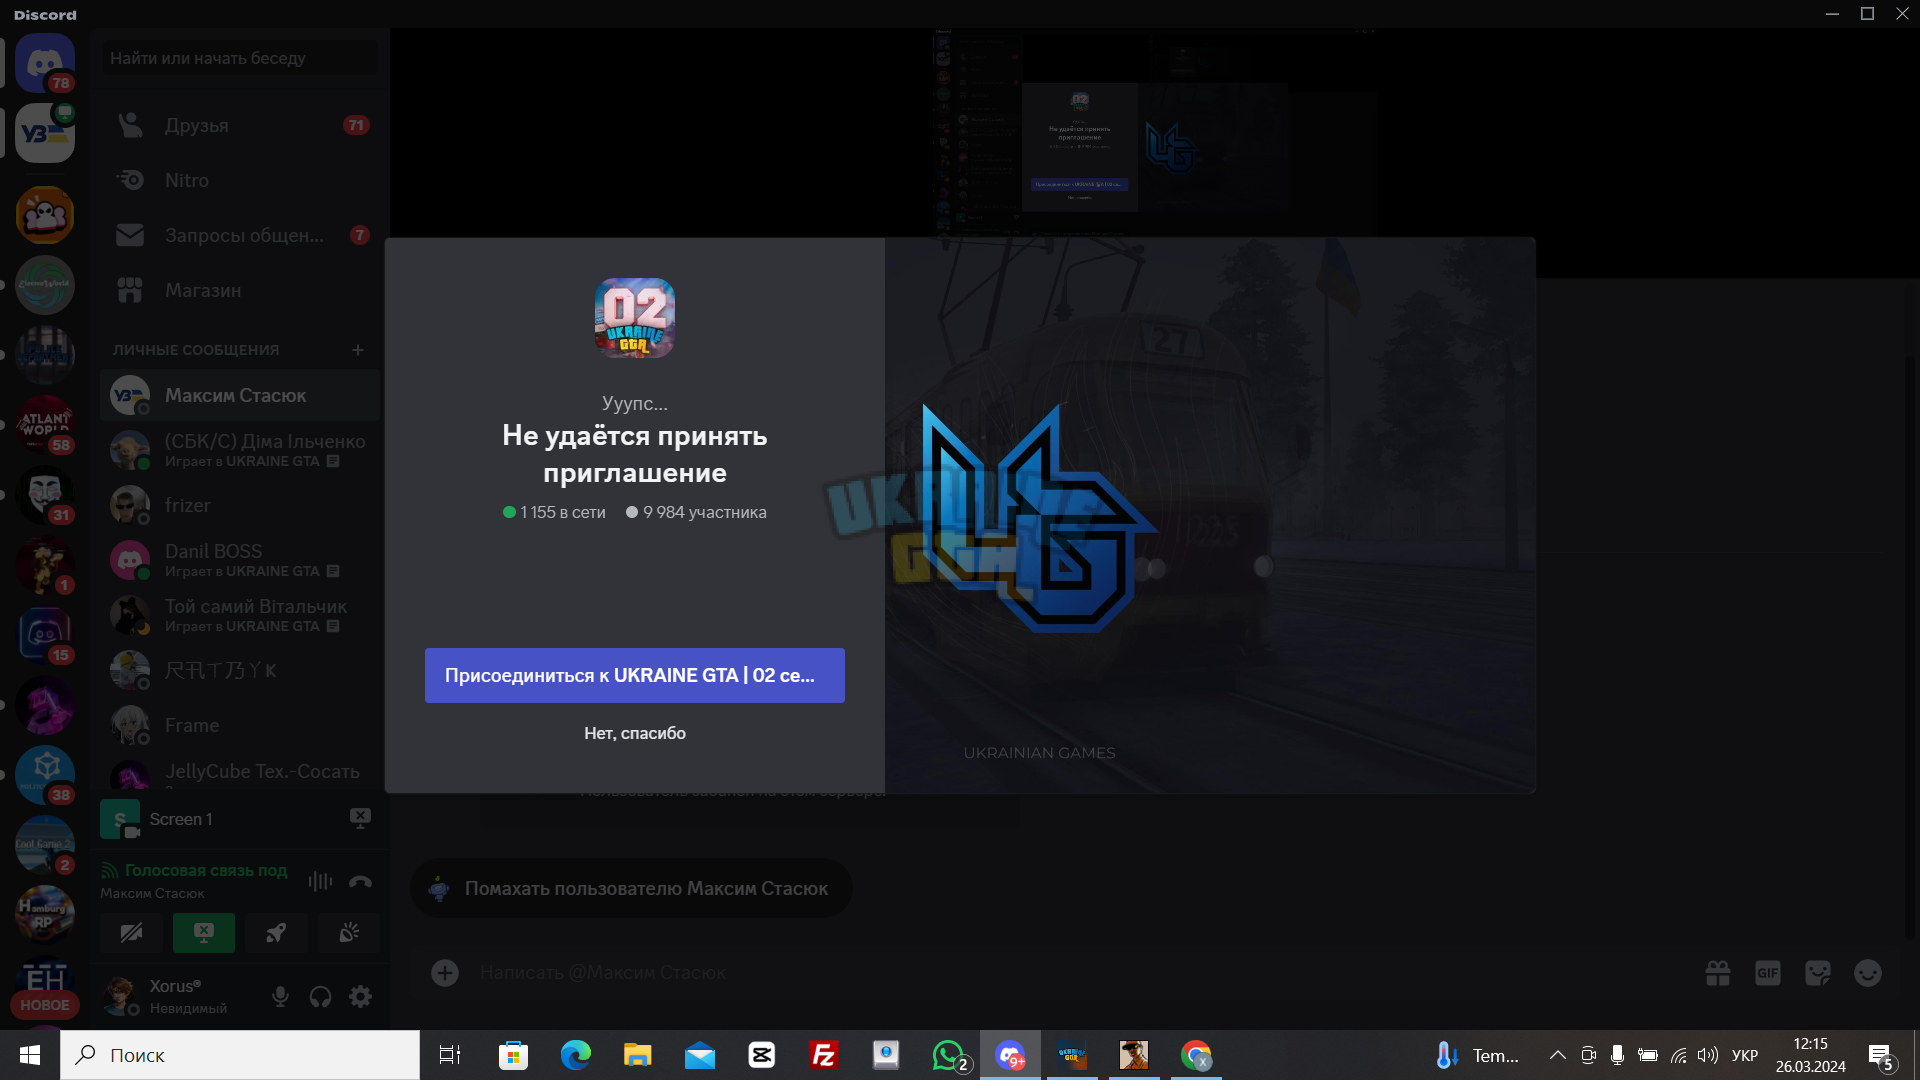
Task: Open the gift Nitro icon in chat bar
Action: click(1718, 973)
